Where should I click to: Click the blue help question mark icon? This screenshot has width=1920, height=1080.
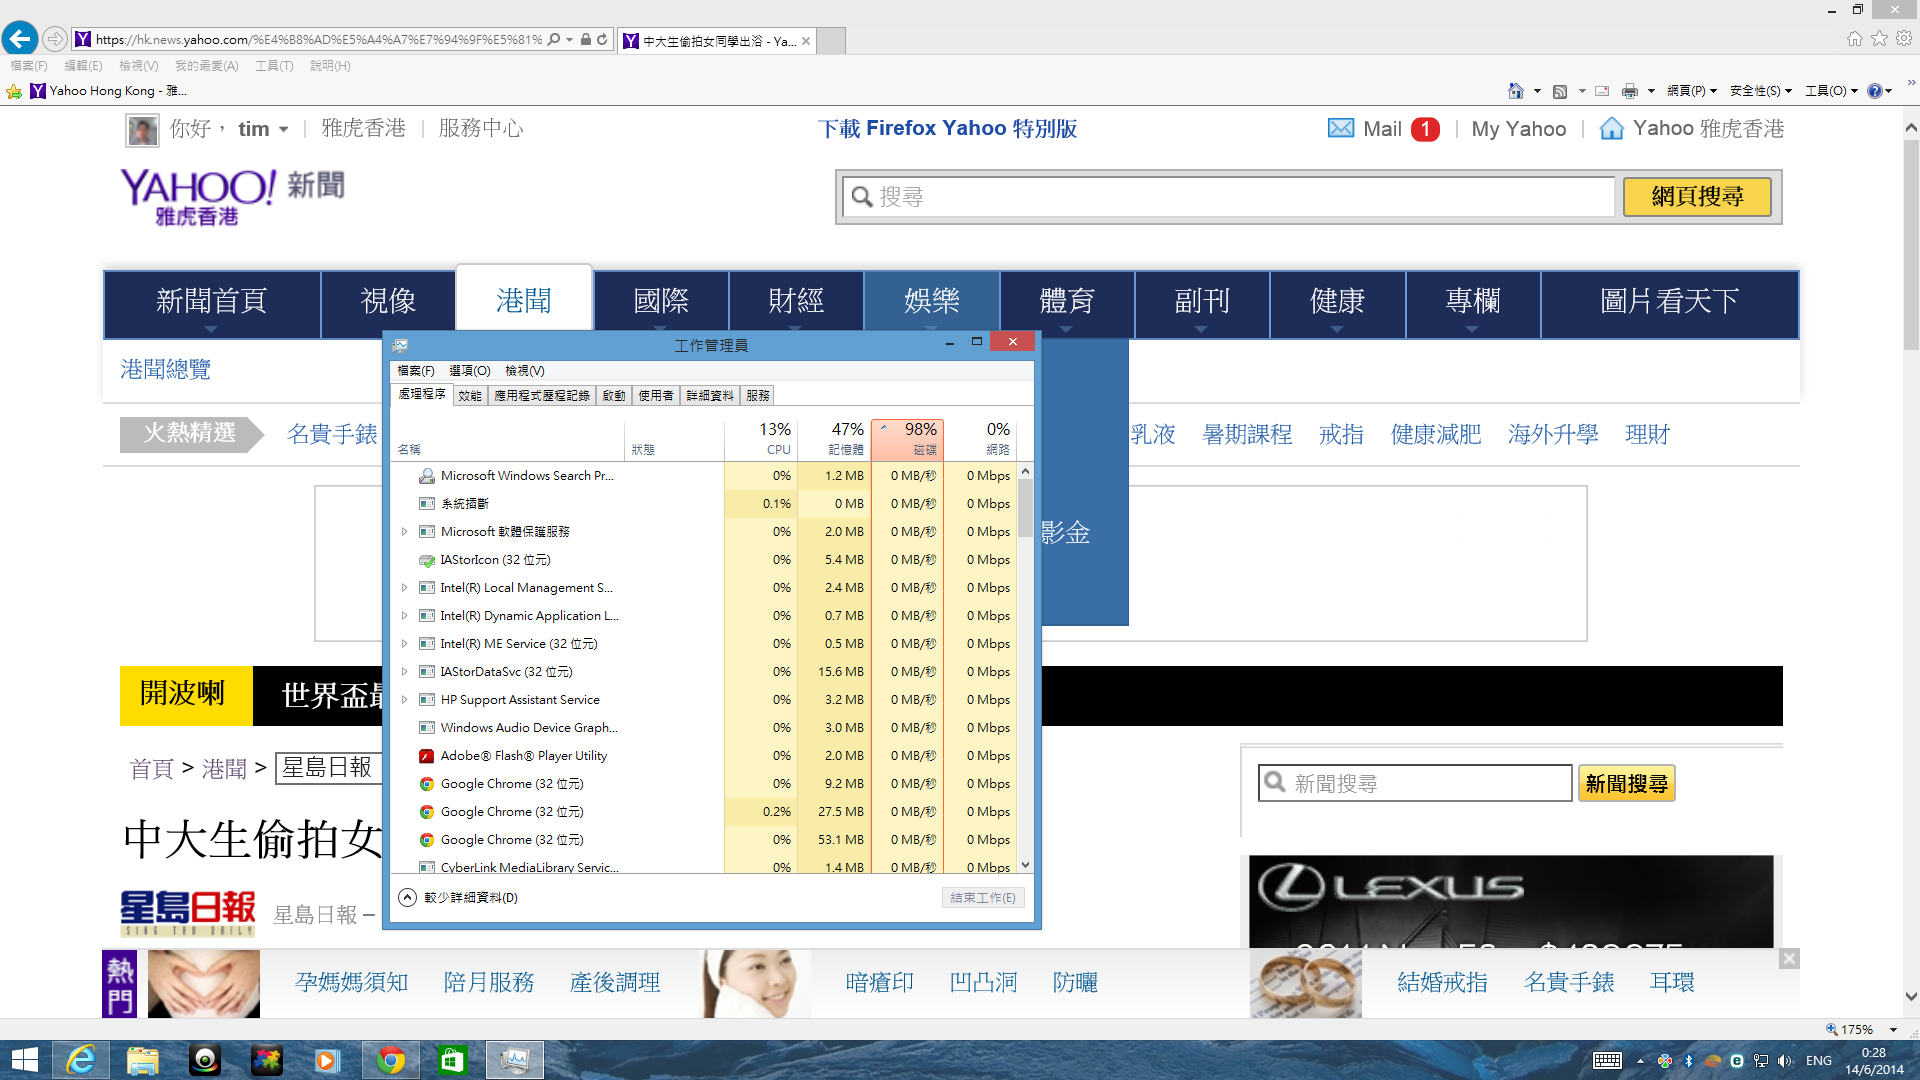tap(1875, 91)
